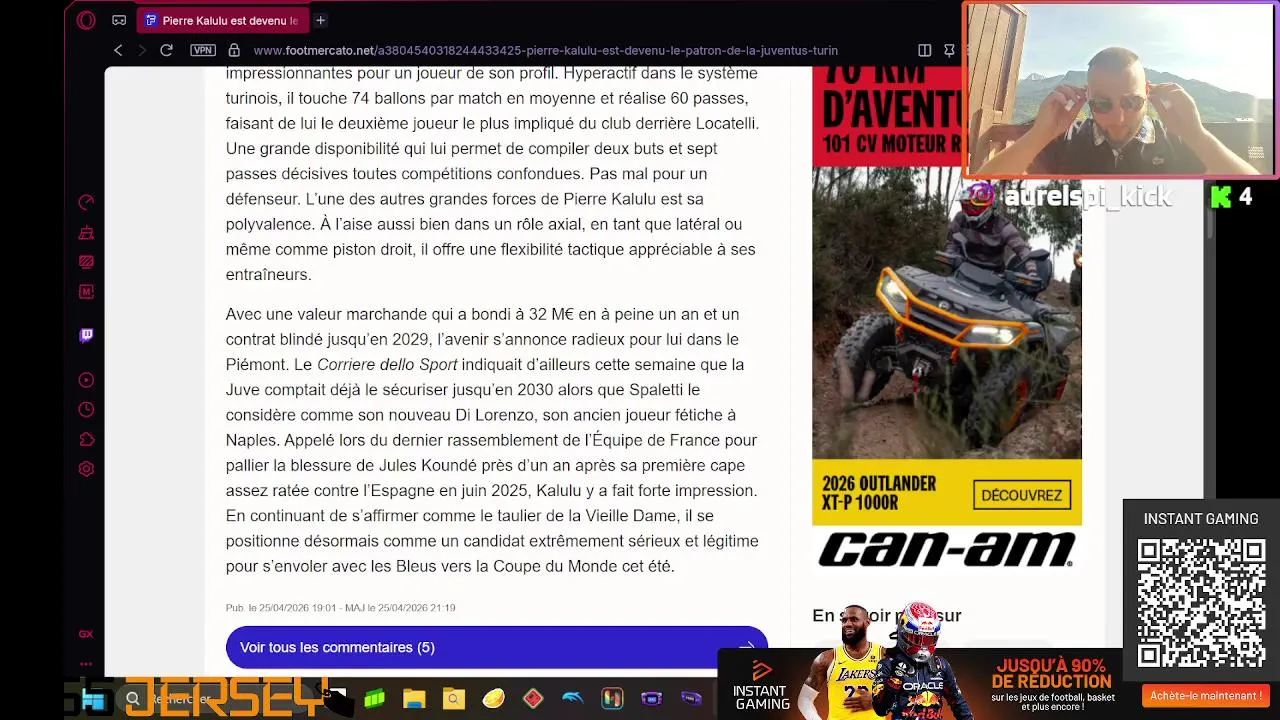Open the M messenger sidebar icon

[x=86, y=292]
